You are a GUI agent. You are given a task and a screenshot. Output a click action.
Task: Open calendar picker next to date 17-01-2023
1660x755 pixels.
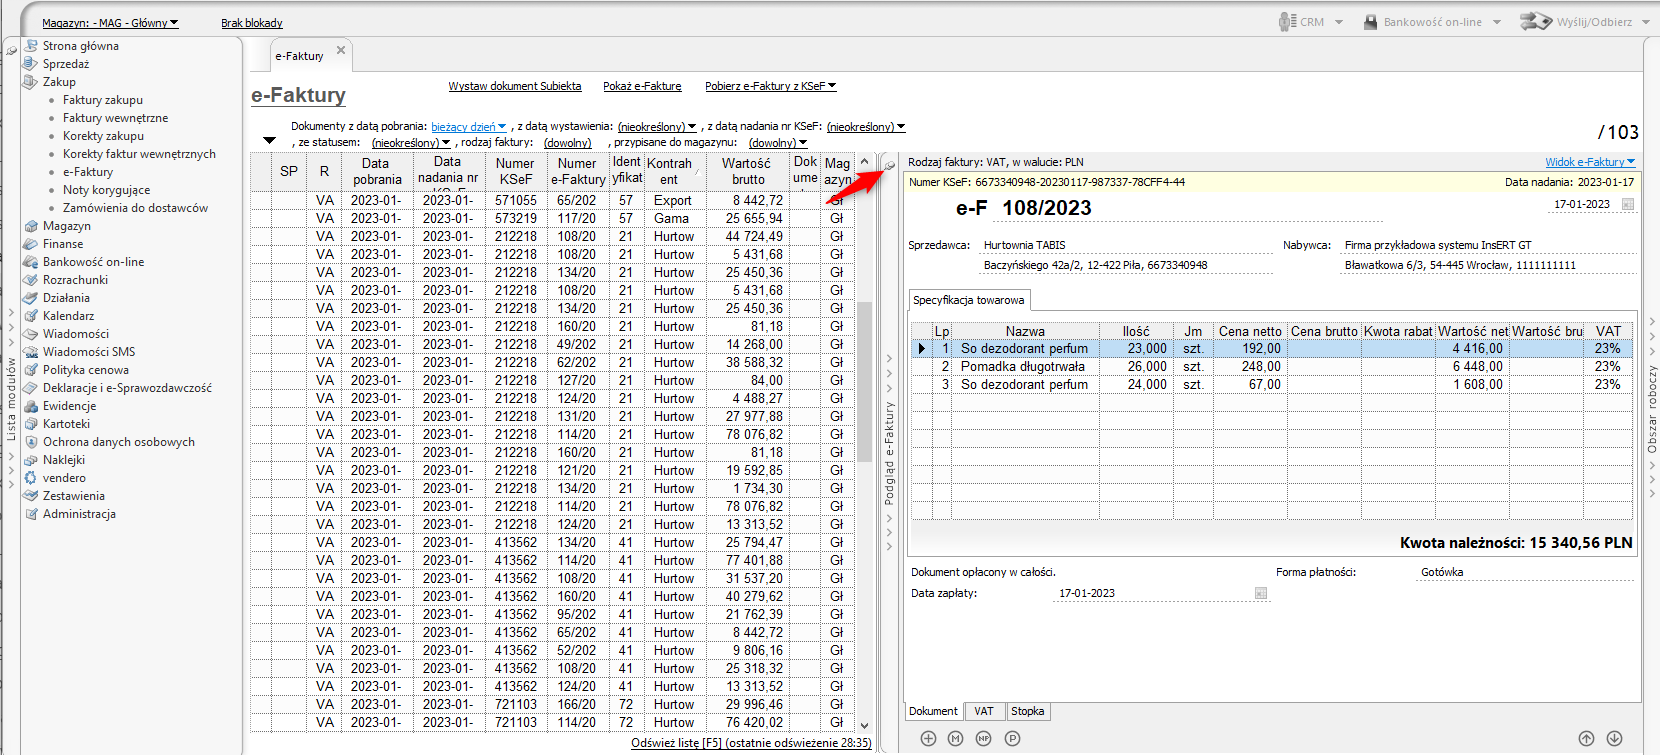click(1627, 204)
